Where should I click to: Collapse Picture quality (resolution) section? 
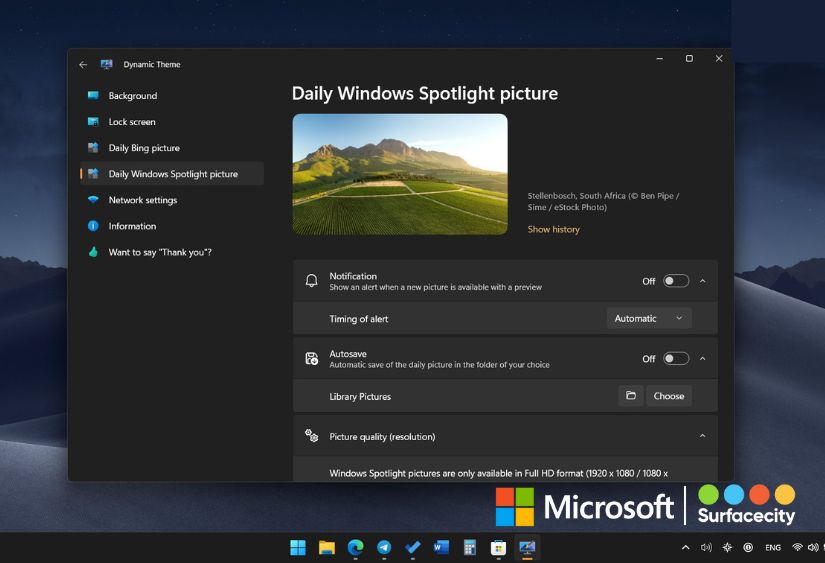703,436
